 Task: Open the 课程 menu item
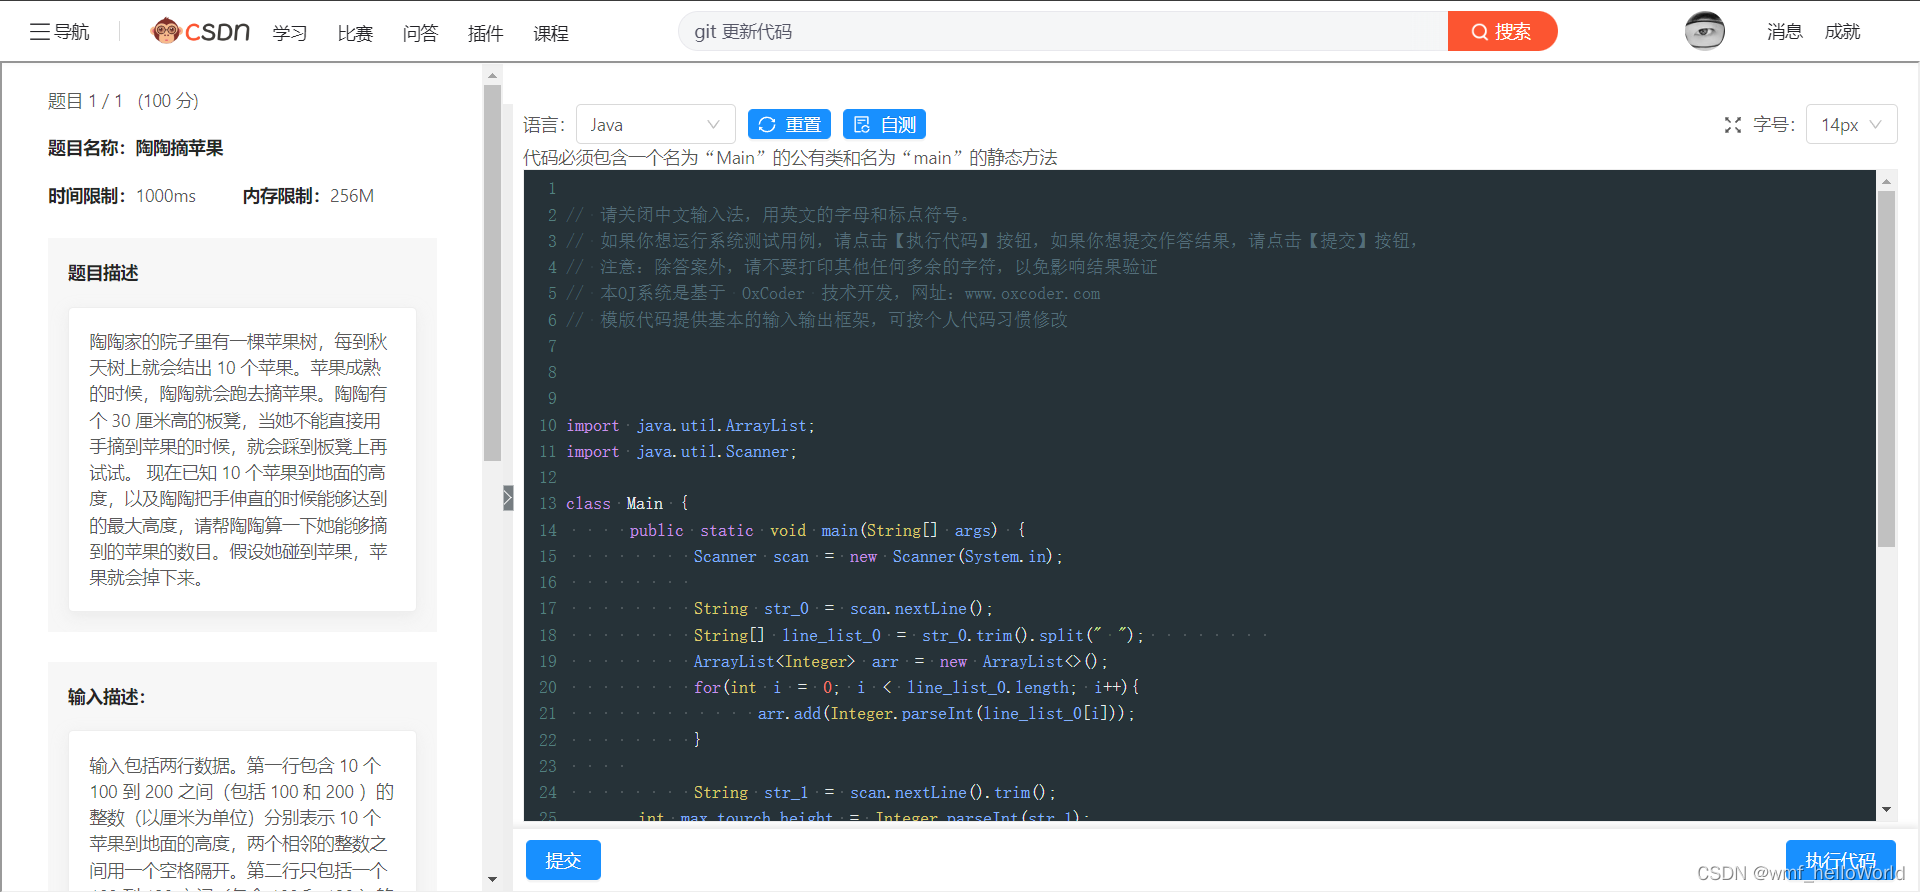(x=551, y=33)
